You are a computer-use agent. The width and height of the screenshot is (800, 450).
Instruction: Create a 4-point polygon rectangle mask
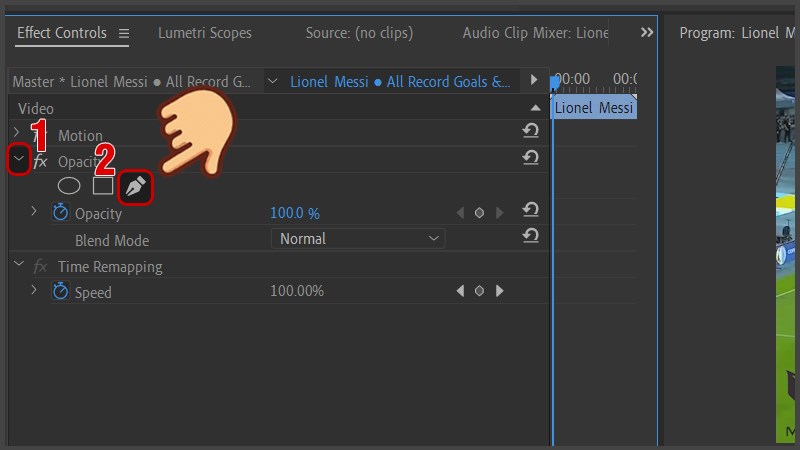pyautogui.click(x=102, y=185)
